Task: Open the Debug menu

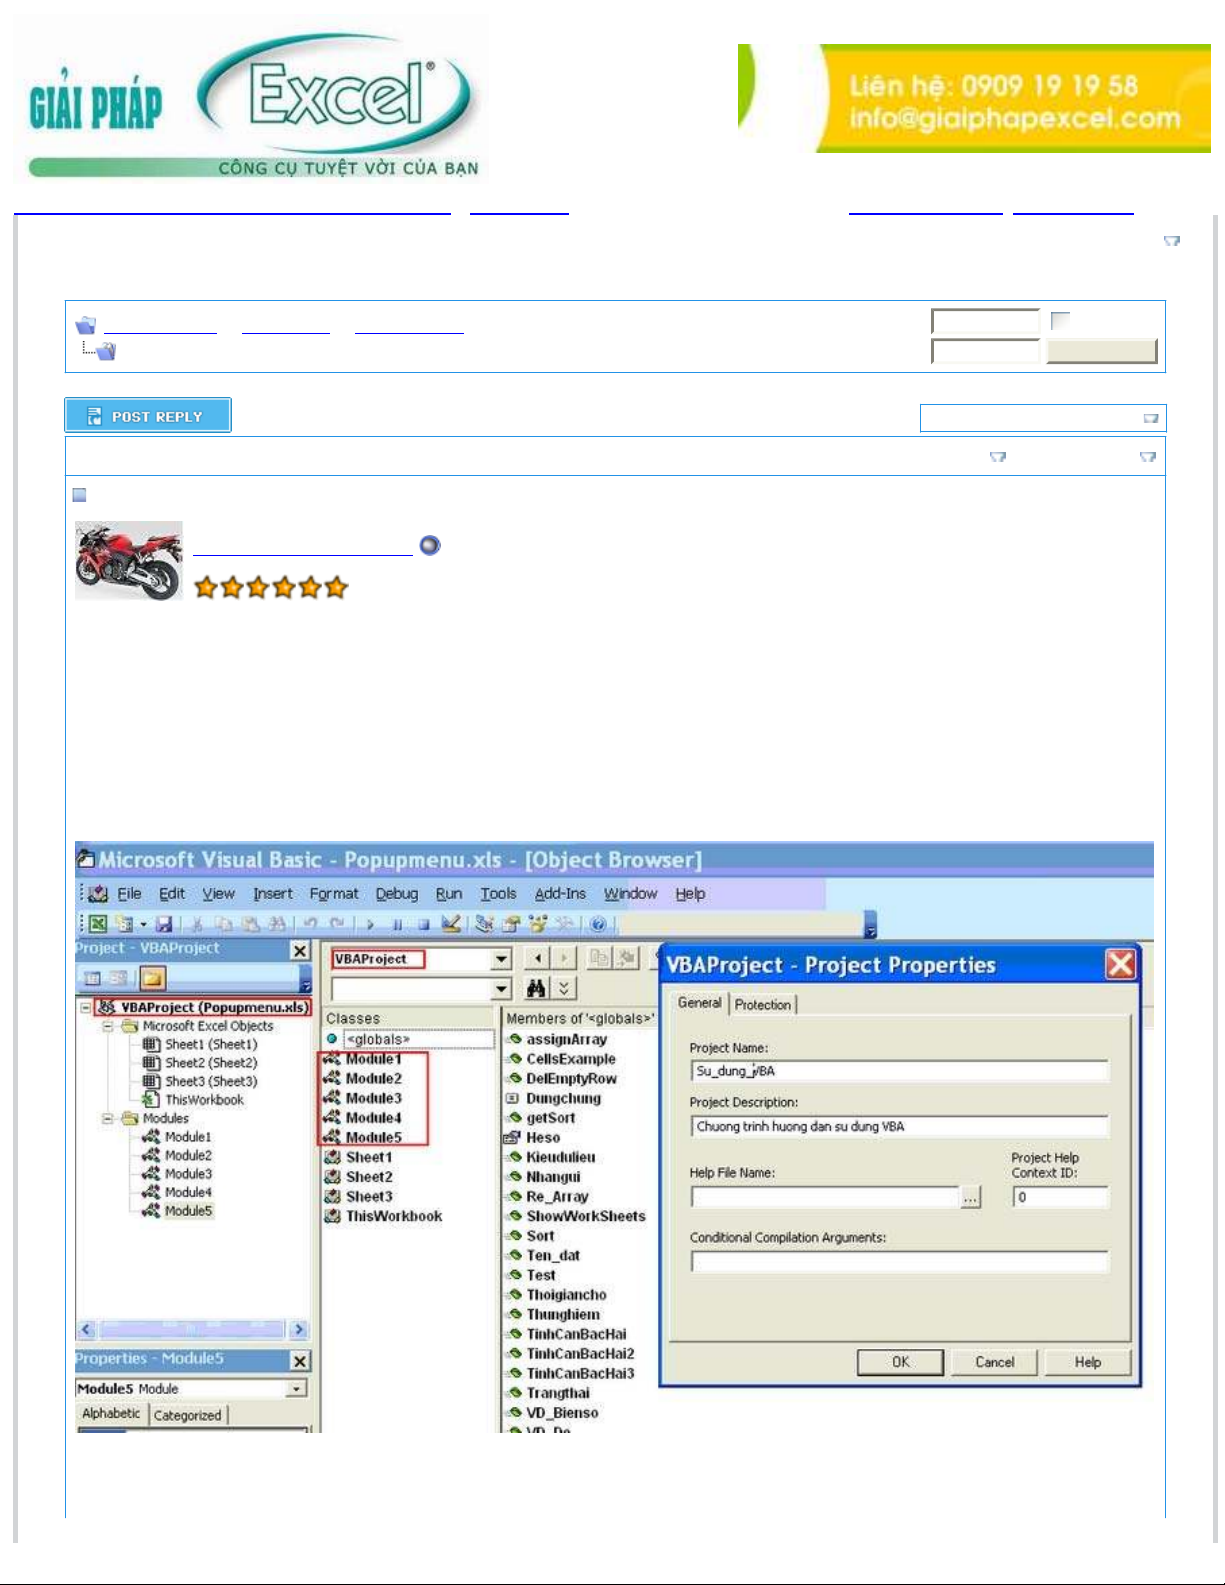Action: (x=396, y=894)
